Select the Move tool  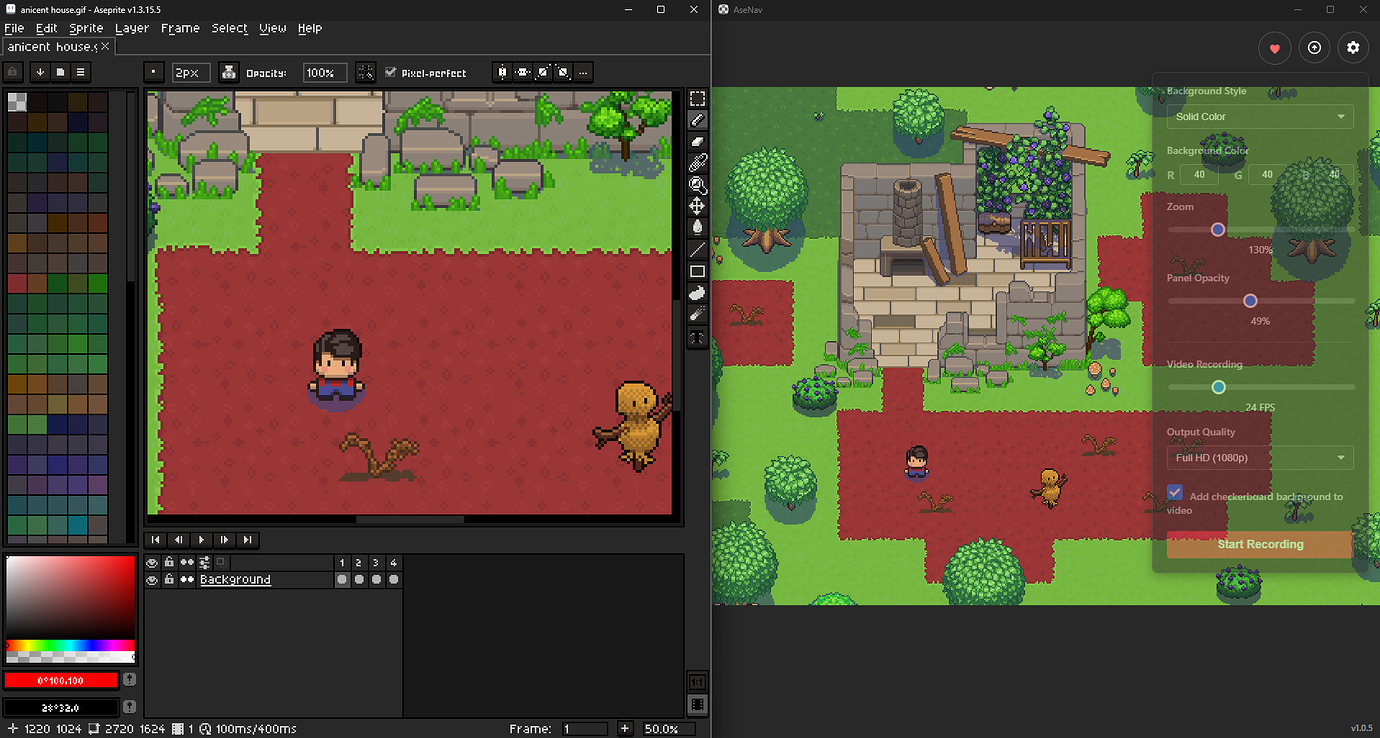point(697,206)
